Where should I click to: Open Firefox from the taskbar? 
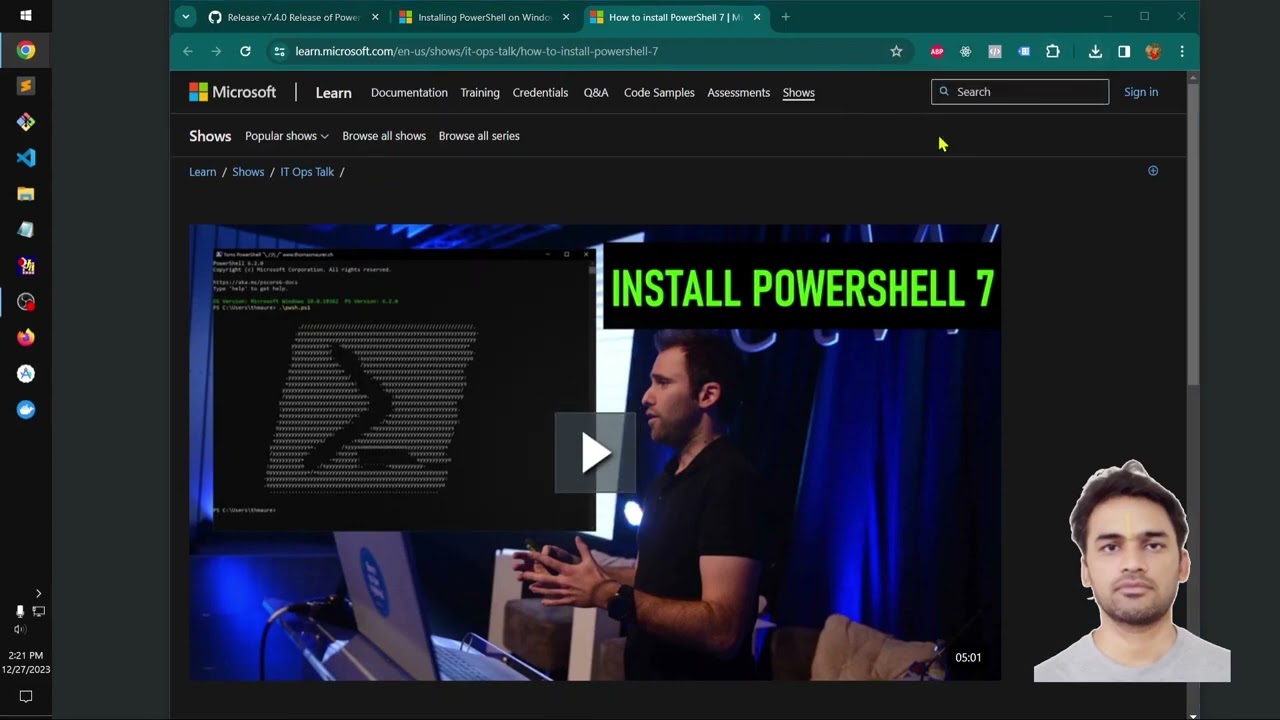pos(26,338)
